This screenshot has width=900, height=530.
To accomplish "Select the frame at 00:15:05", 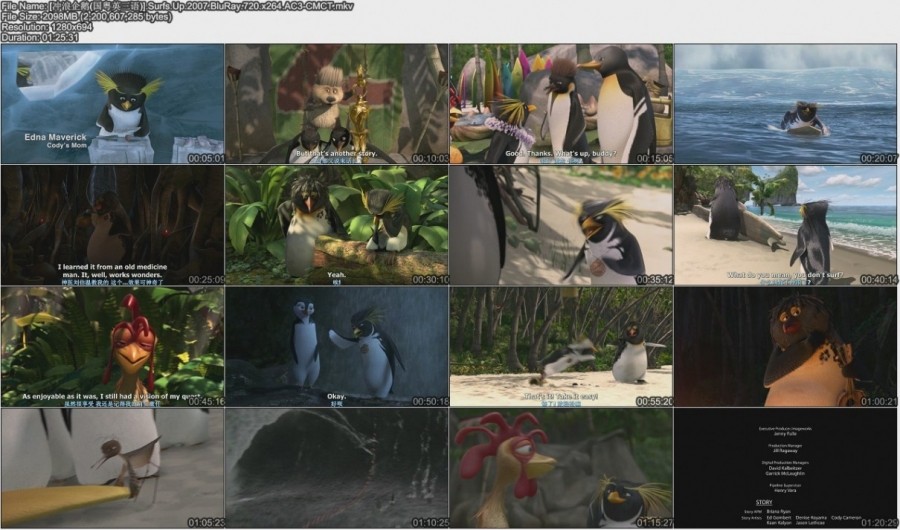I will [x=561, y=104].
